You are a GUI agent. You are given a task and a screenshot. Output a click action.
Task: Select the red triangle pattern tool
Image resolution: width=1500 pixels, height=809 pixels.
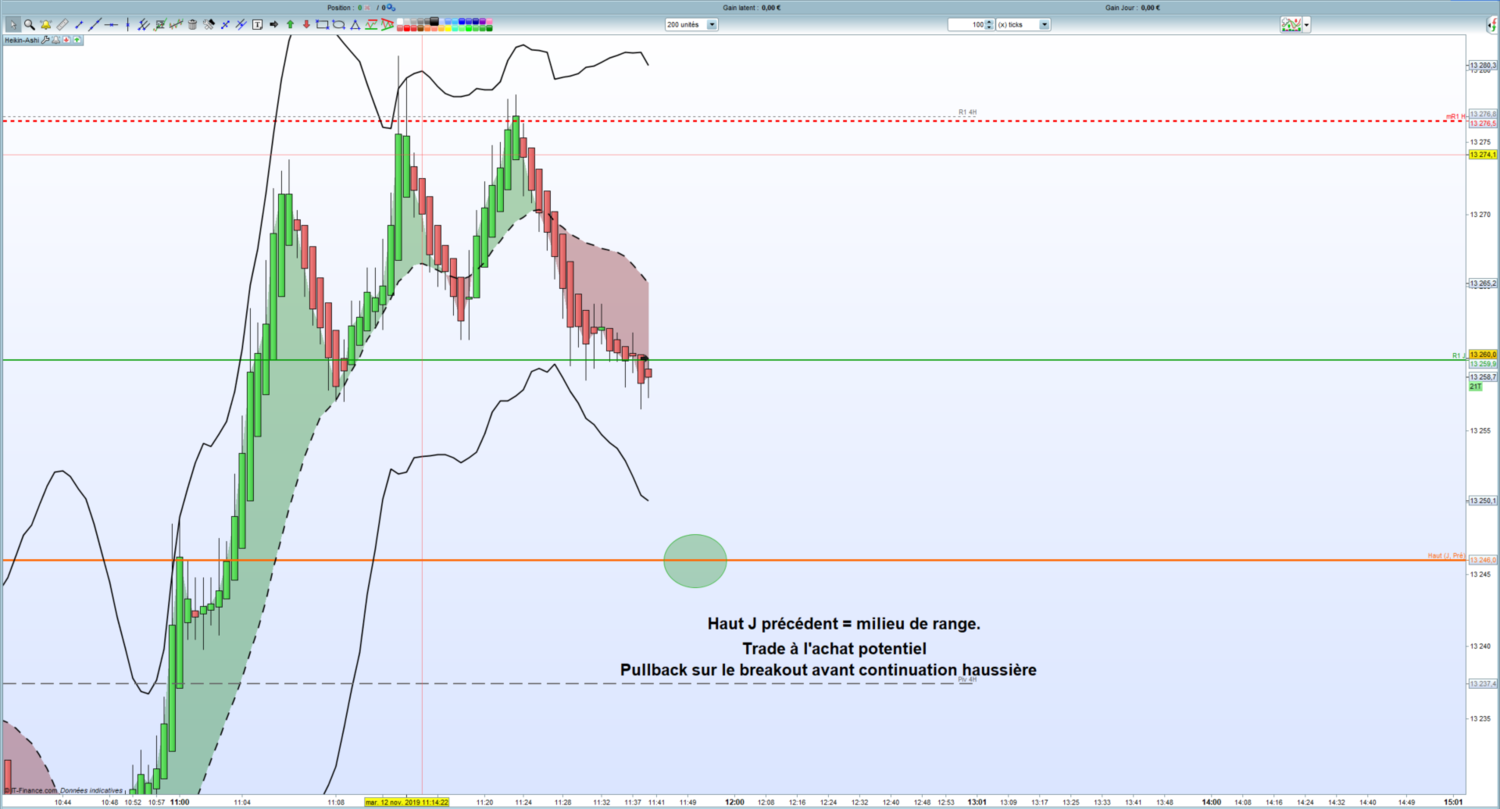(387, 24)
